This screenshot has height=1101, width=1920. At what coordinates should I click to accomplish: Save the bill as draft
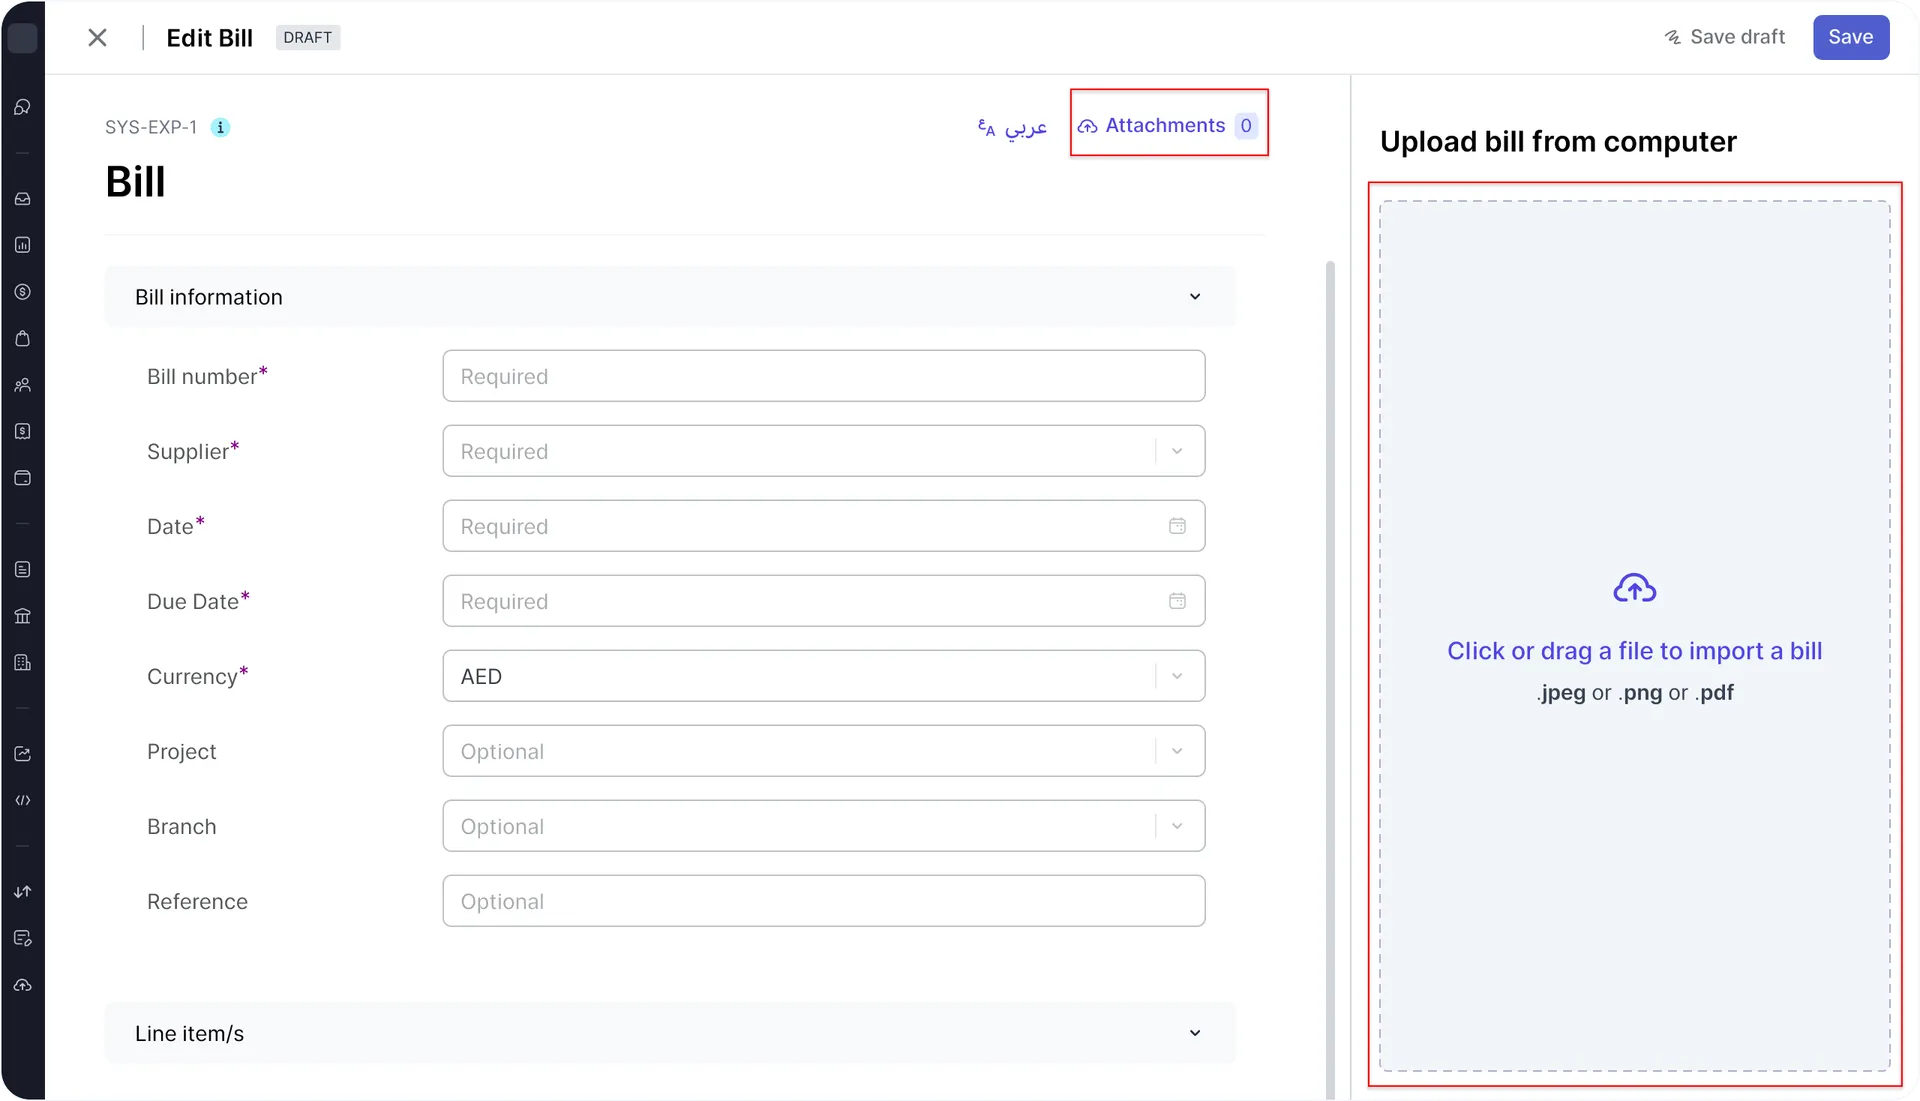pyautogui.click(x=1723, y=37)
